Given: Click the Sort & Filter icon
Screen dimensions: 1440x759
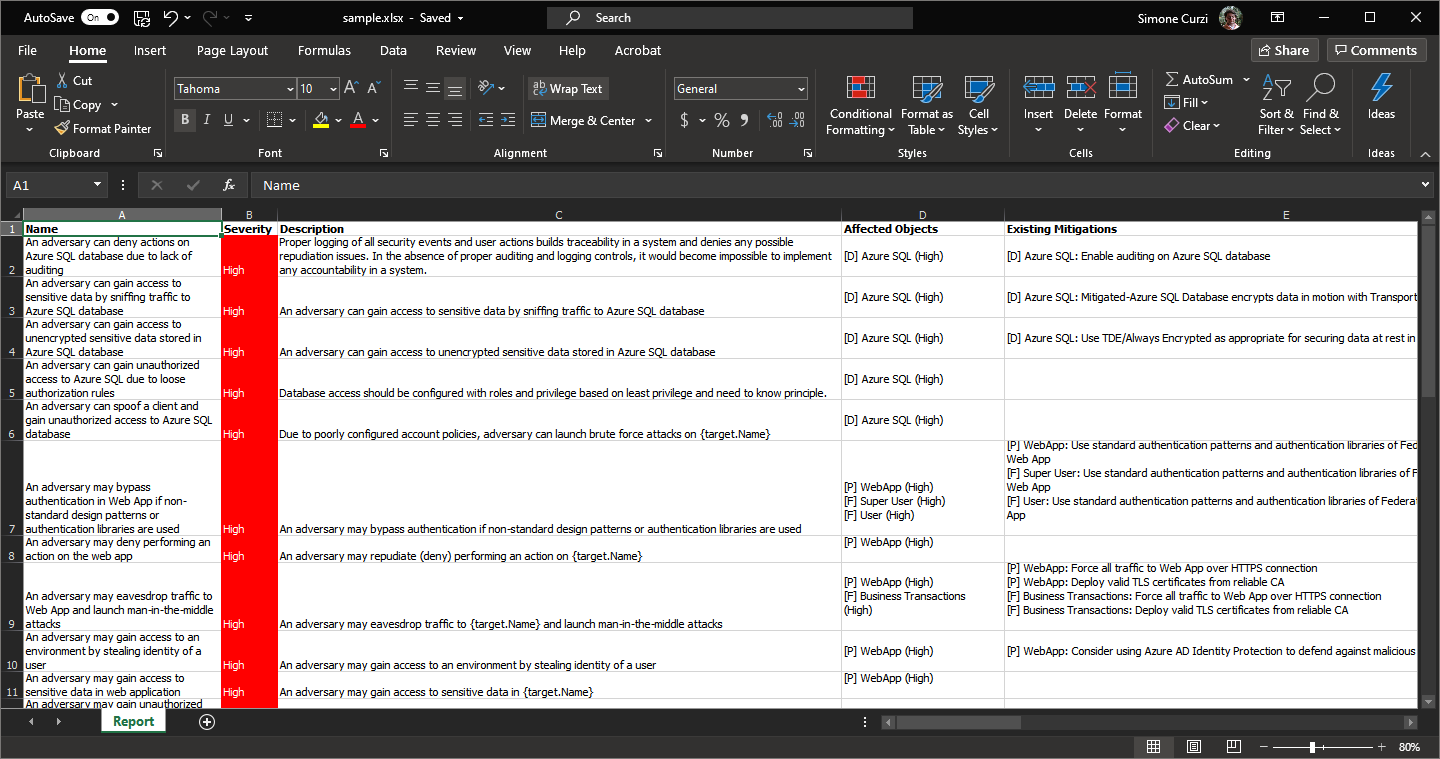Looking at the screenshot, I should click(1276, 106).
